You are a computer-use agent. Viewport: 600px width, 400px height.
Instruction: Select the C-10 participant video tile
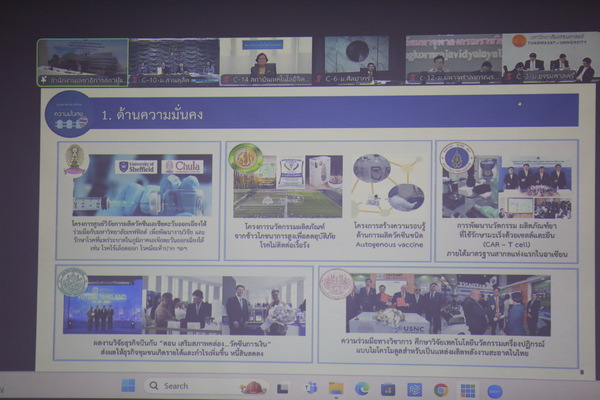174,62
